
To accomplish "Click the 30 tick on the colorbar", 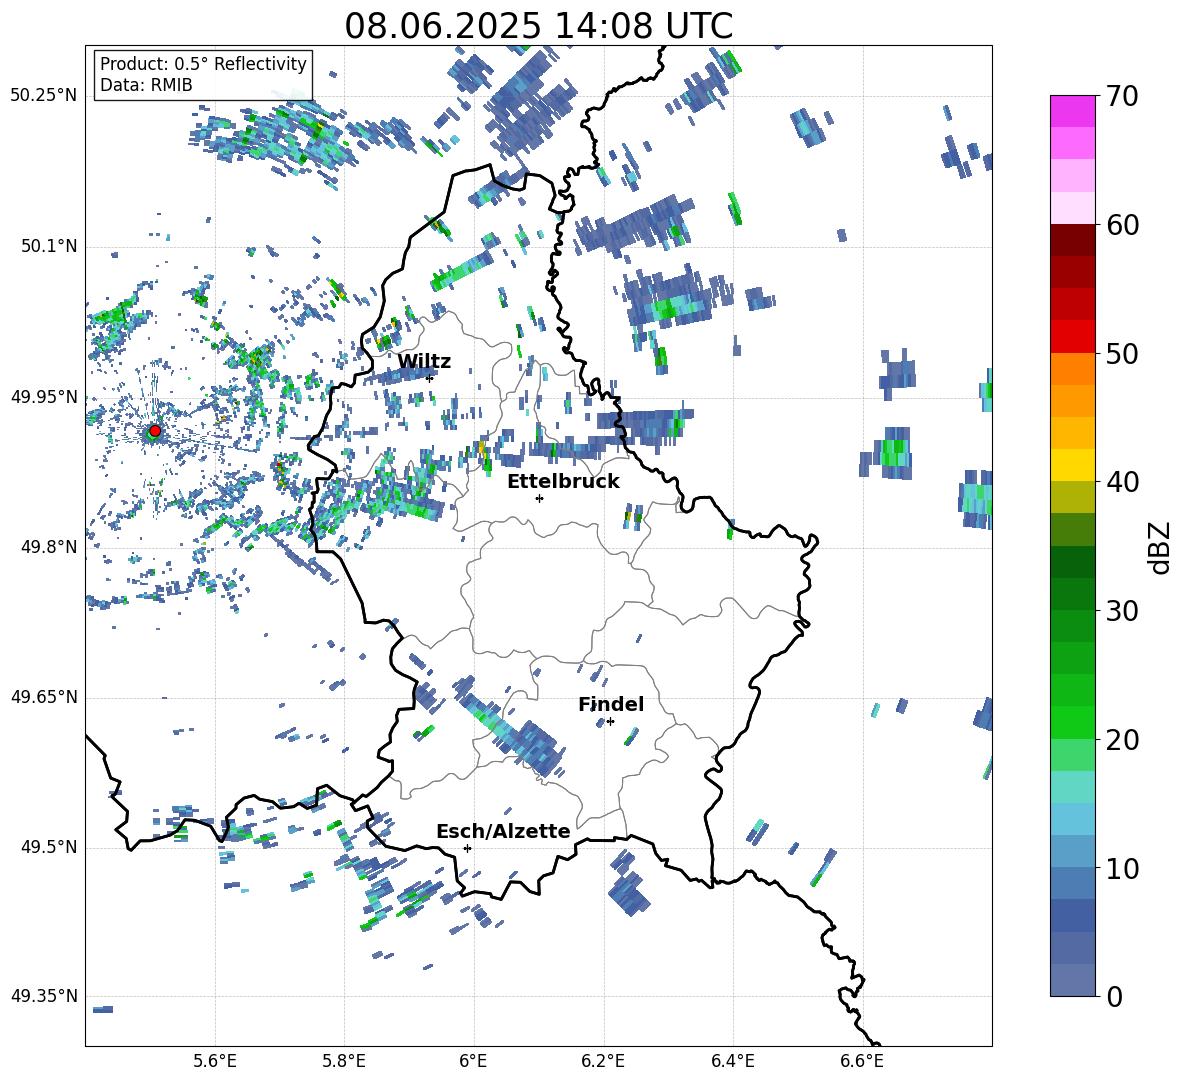I will (x=1121, y=610).
